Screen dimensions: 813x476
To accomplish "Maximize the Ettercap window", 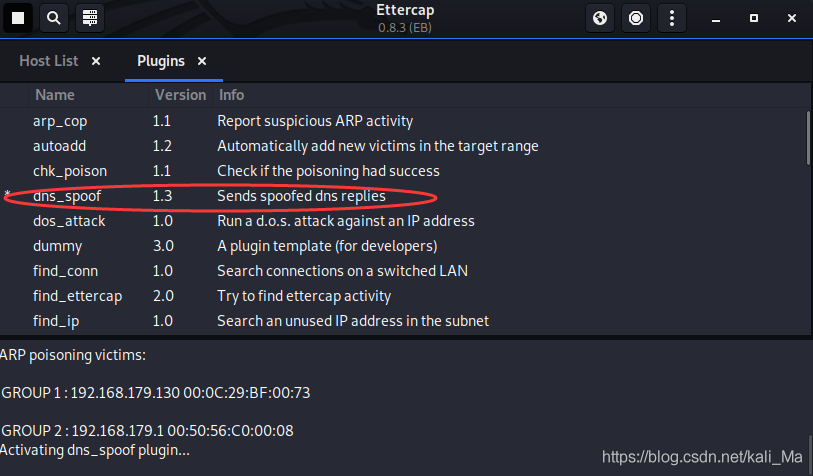I will point(752,18).
